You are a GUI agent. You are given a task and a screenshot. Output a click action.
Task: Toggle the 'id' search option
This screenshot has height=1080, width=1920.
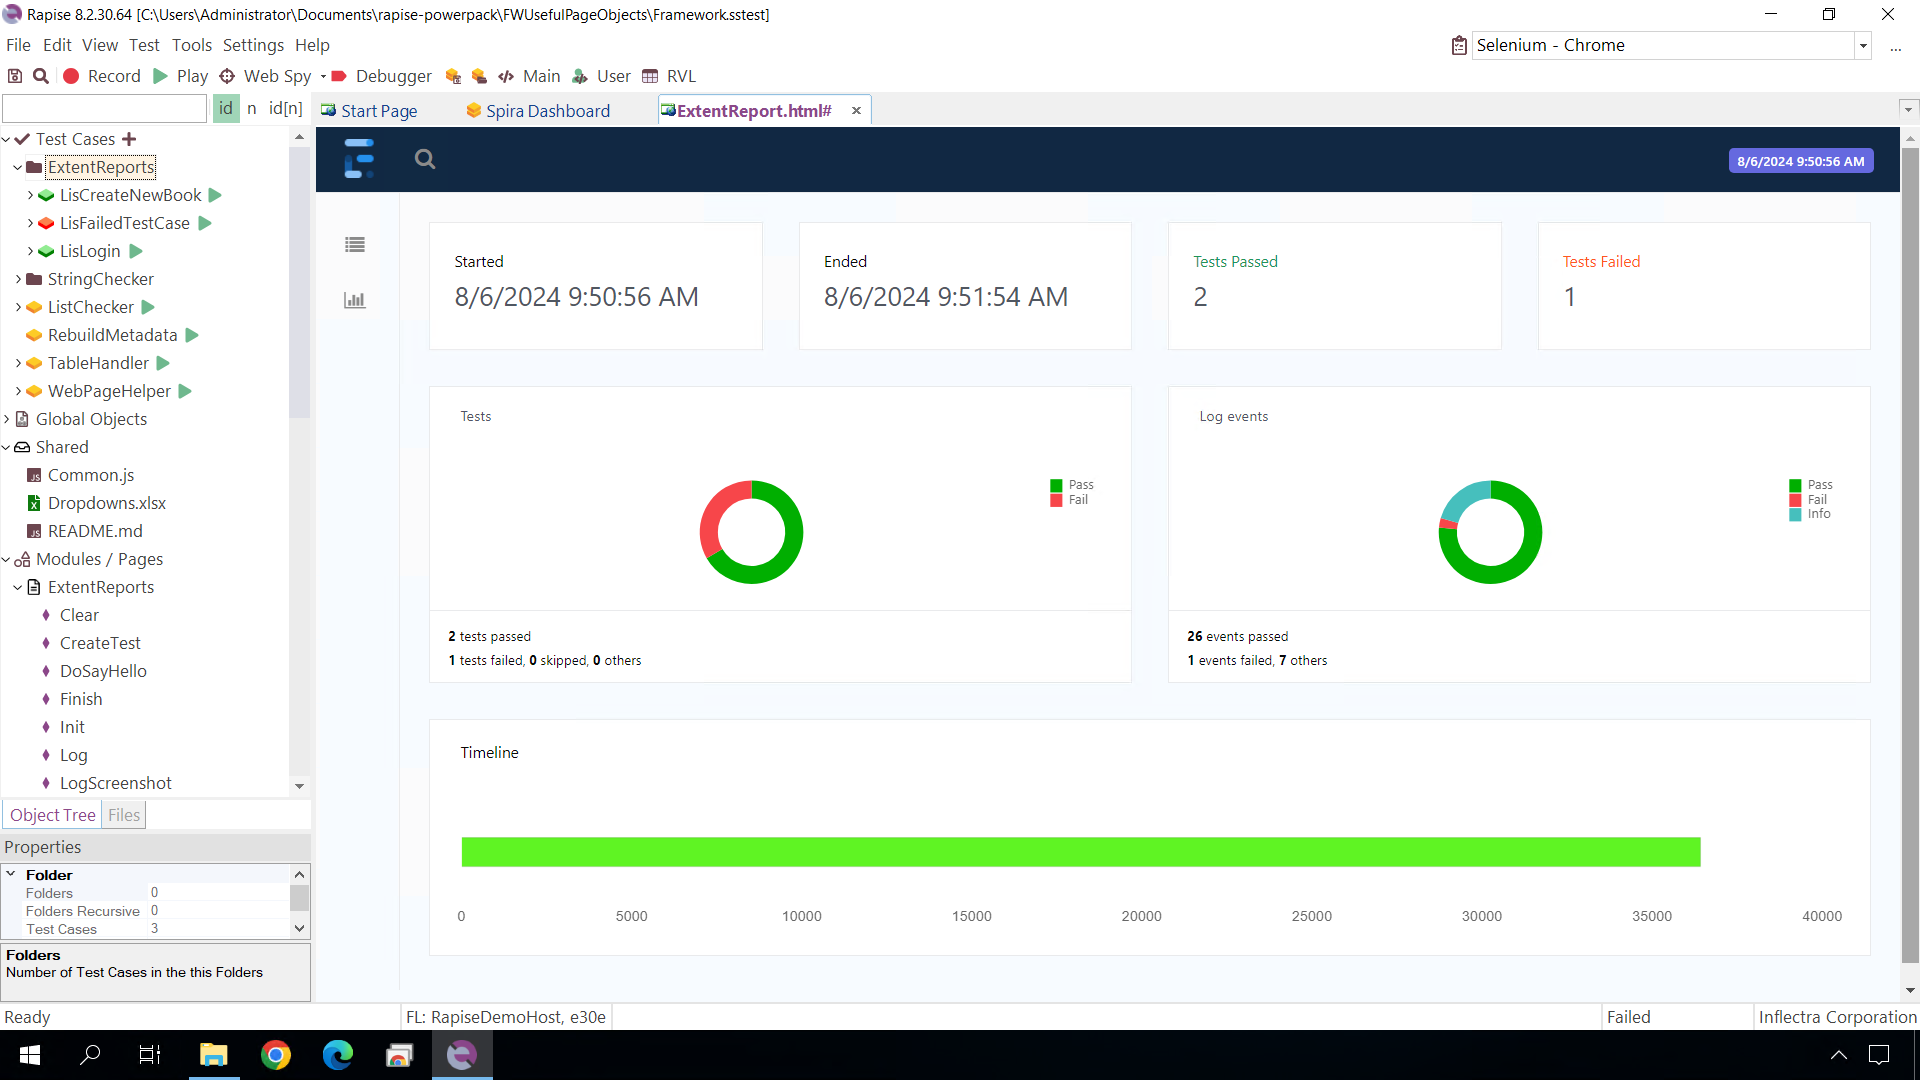pos(225,108)
